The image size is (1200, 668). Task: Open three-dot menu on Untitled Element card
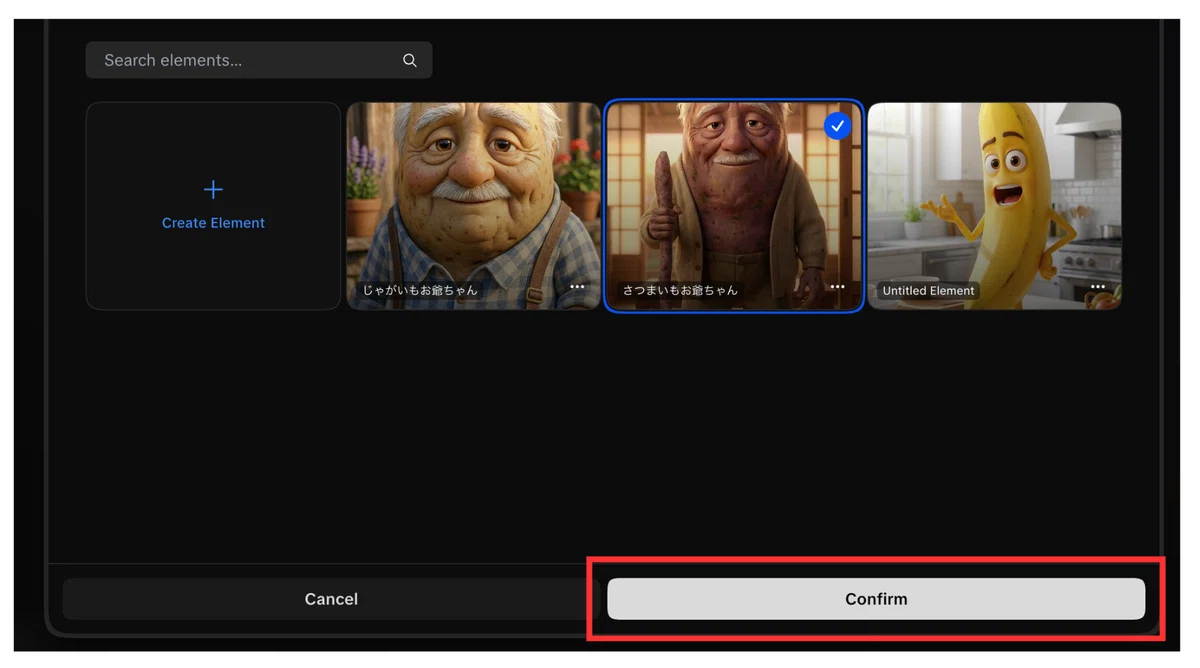(x=1097, y=287)
